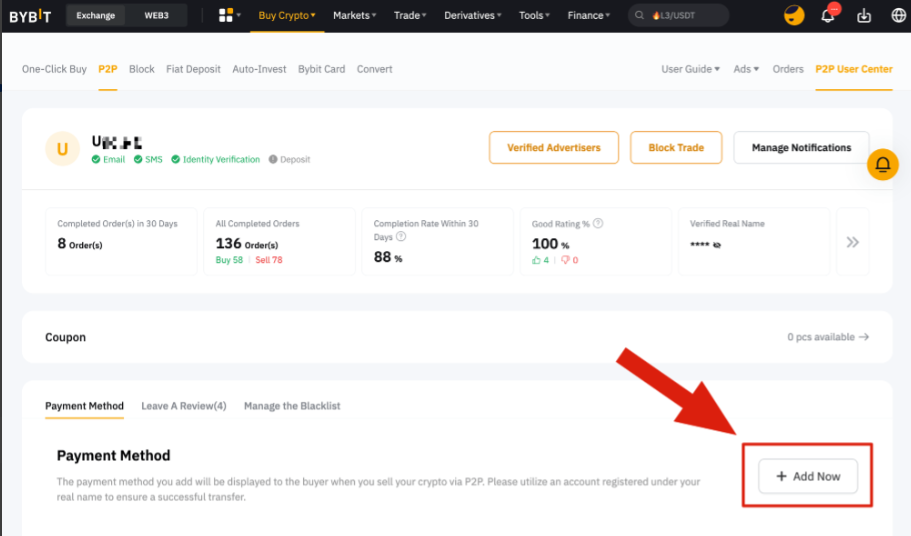Screen dimensions: 911x536
Task: Click the U profile avatar circle
Action: pyautogui.click(x=62, y=149)
